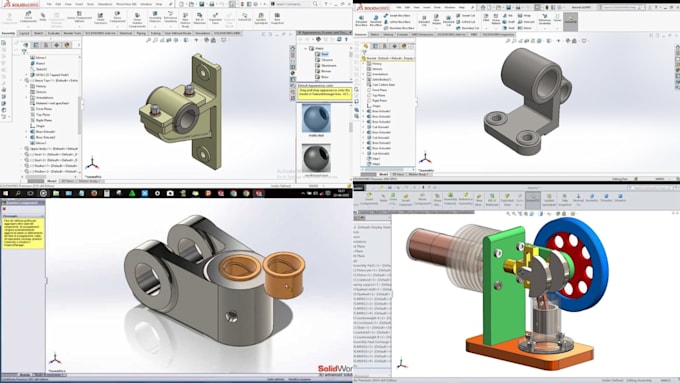Click Insert Components in bearing assembly ribbon
Screen dimensions: 680x383
coord(28,17)
